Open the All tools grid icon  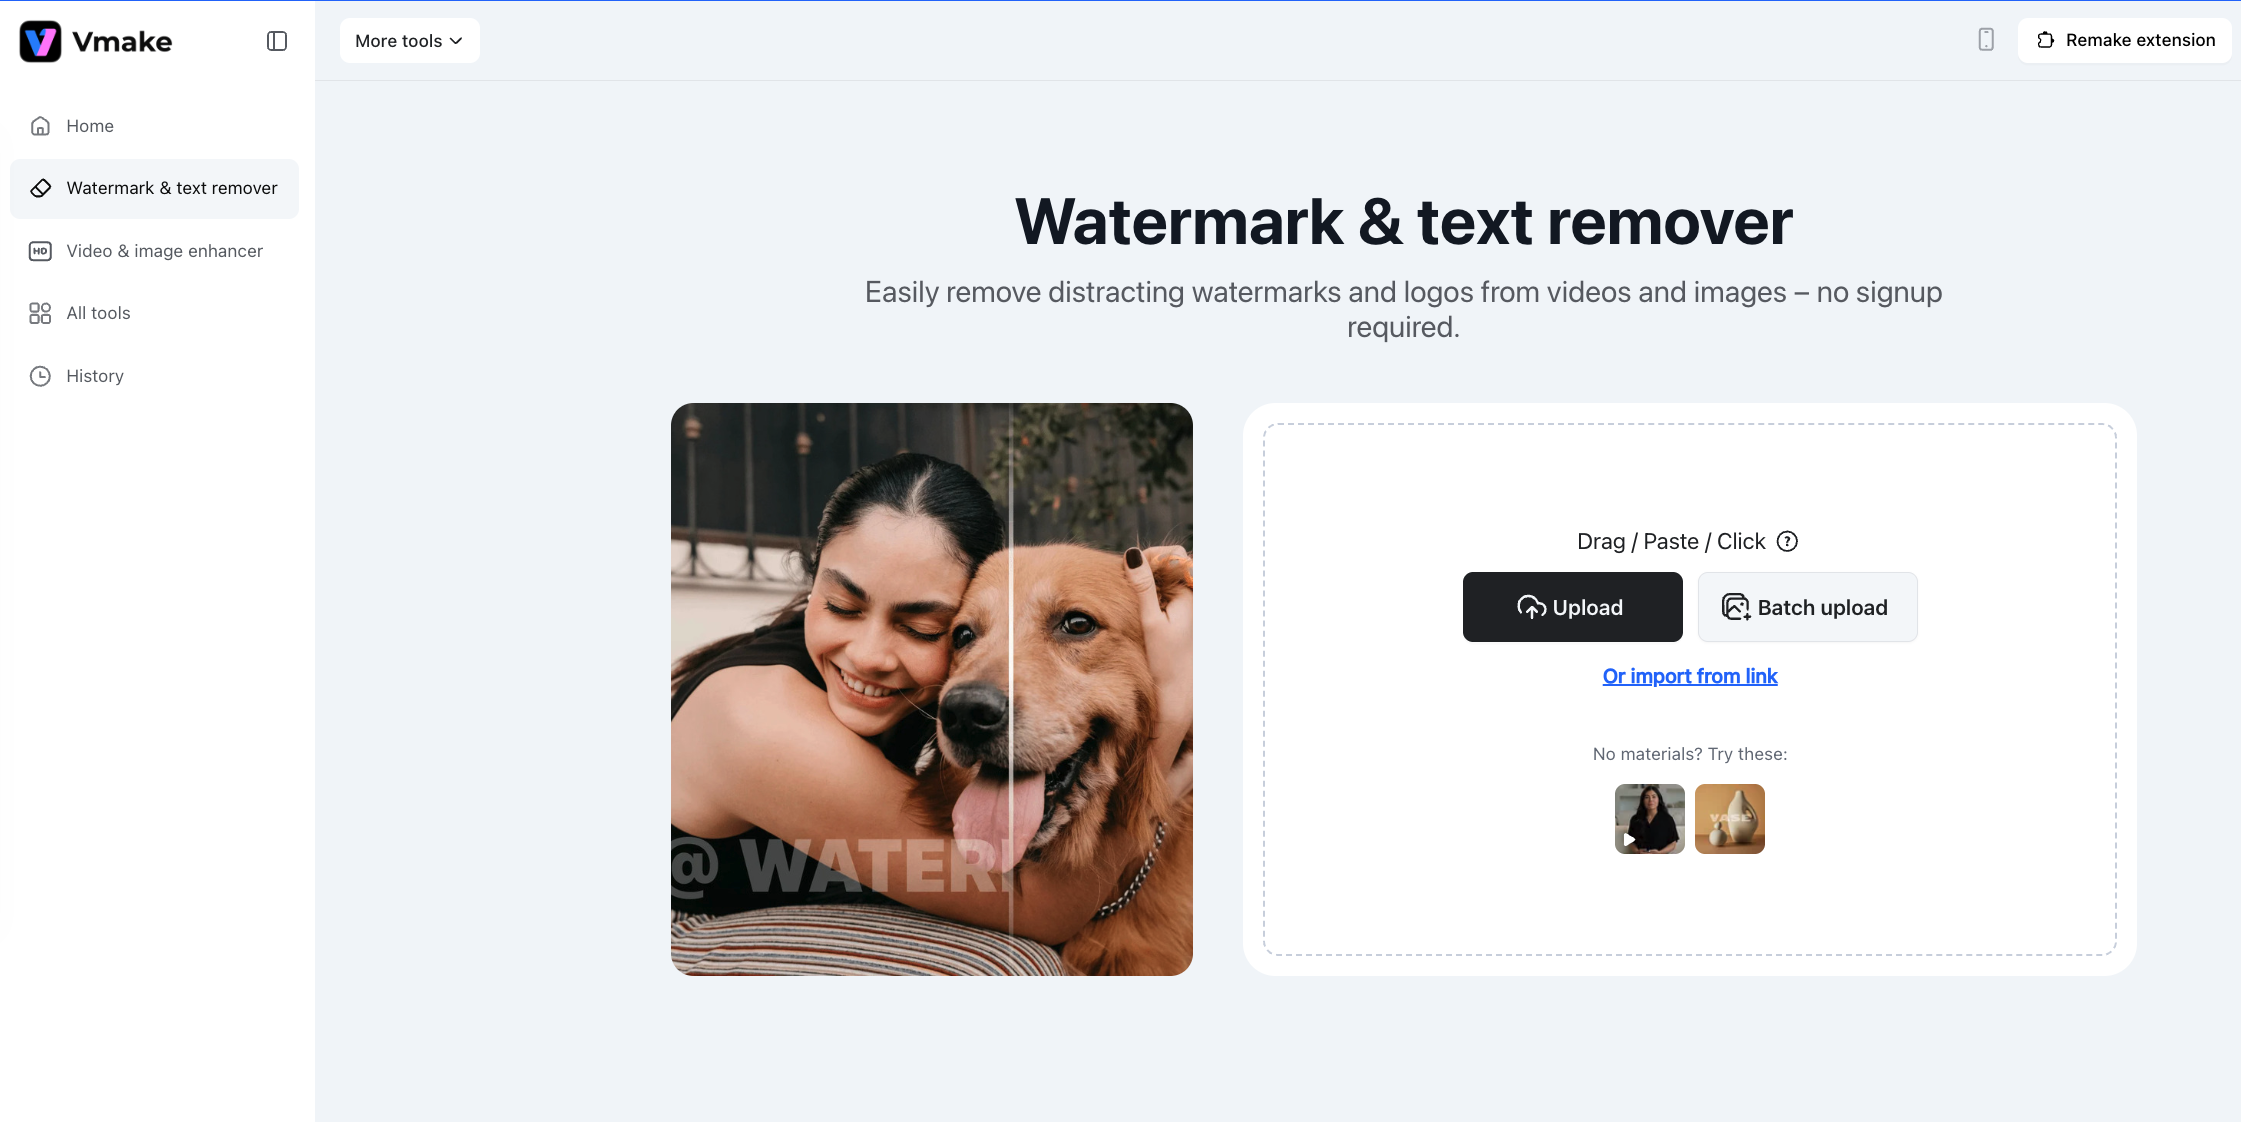tap(40, 313)
